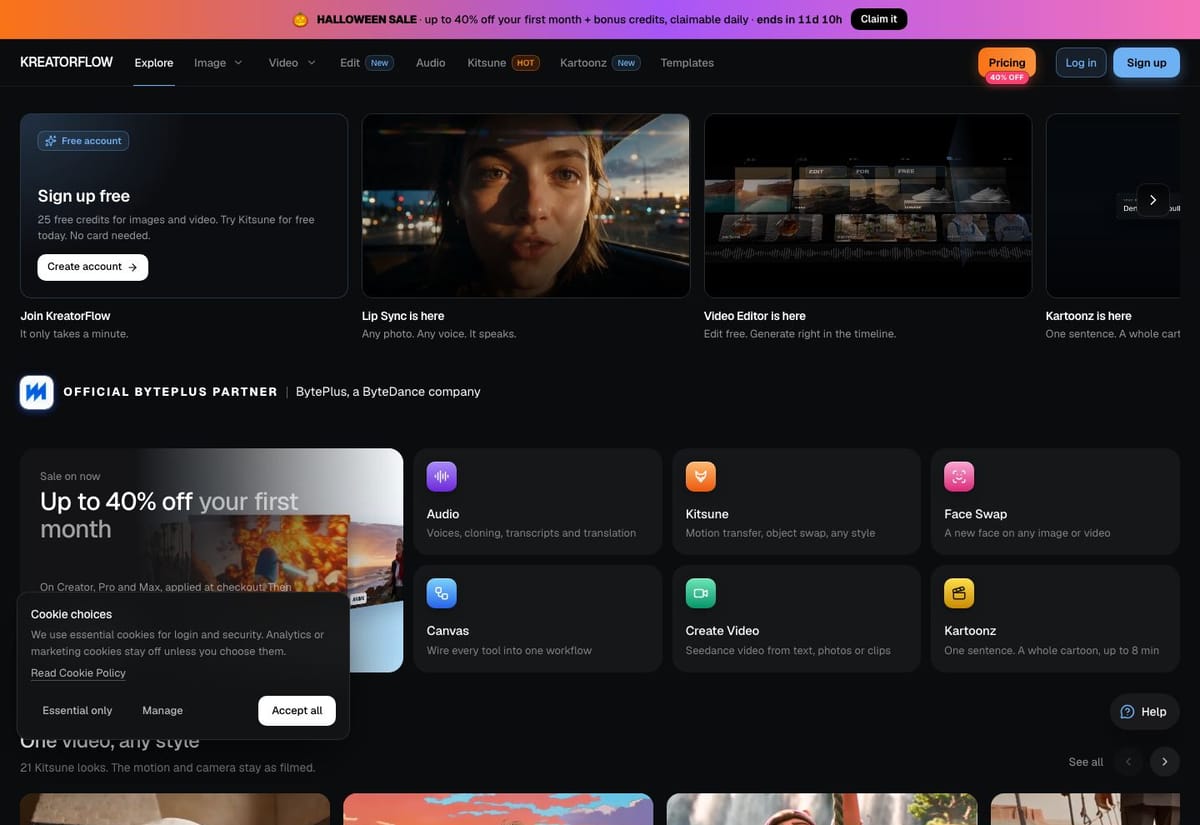Click the pumpkin icon in sale banner
This screenshot has height=825, width=1200.
pyautogui.click(x=300, y=19)
